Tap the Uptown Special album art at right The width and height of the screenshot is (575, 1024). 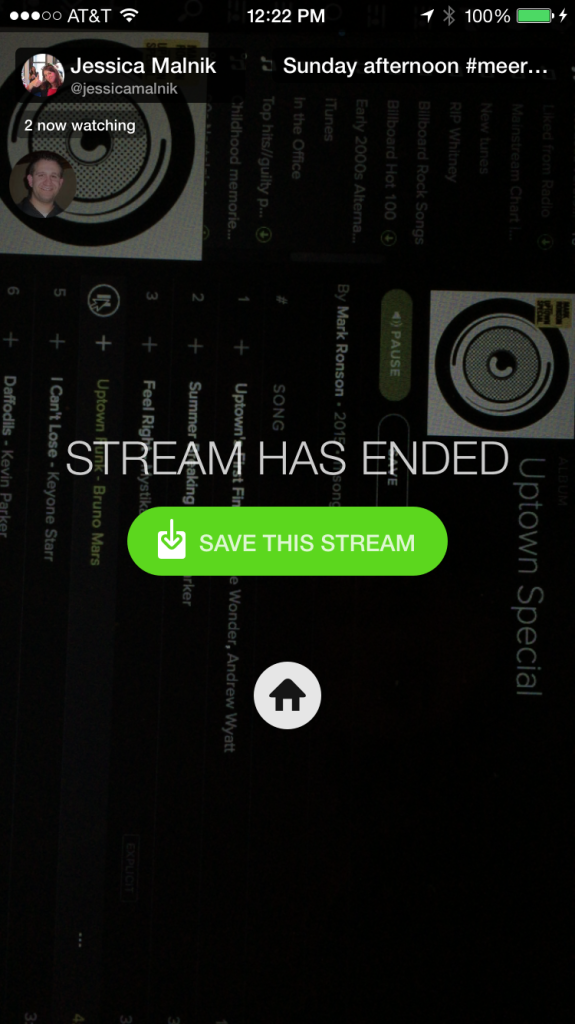point(500,364)
